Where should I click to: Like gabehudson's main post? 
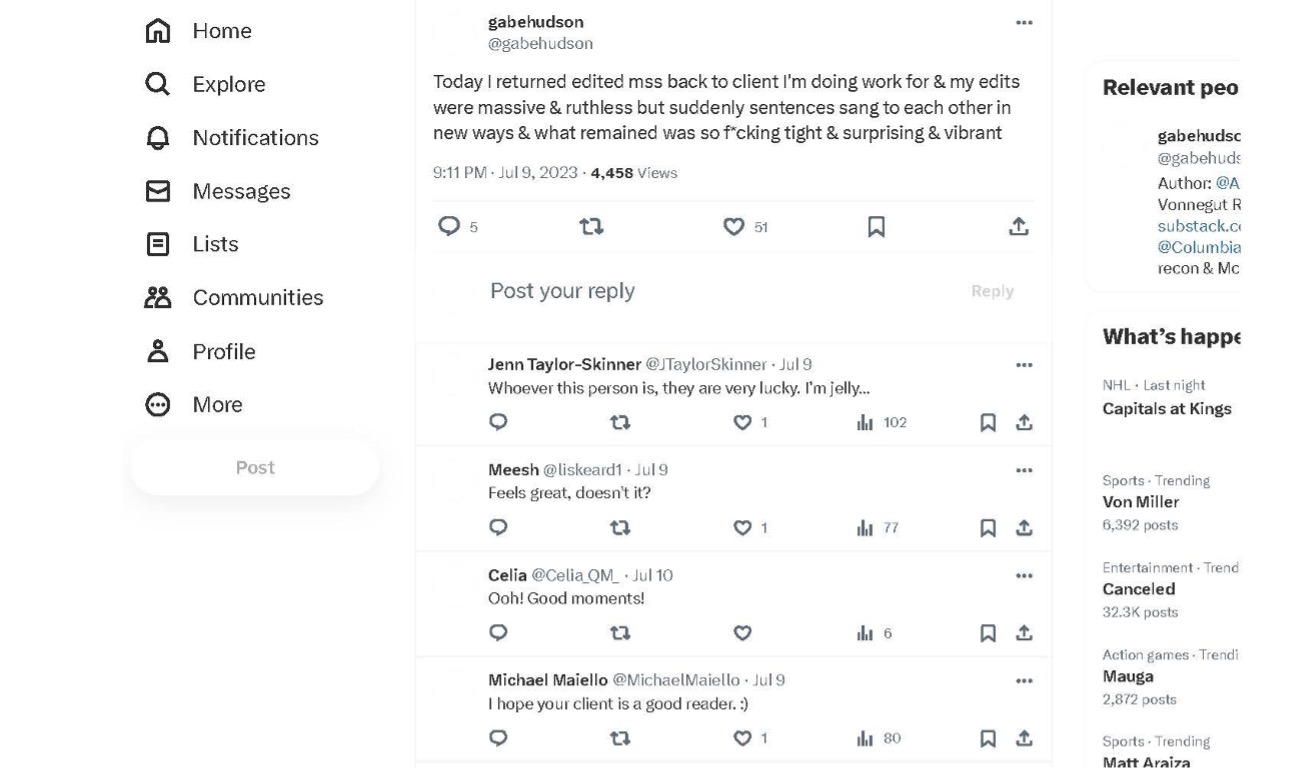coord(735,227)
